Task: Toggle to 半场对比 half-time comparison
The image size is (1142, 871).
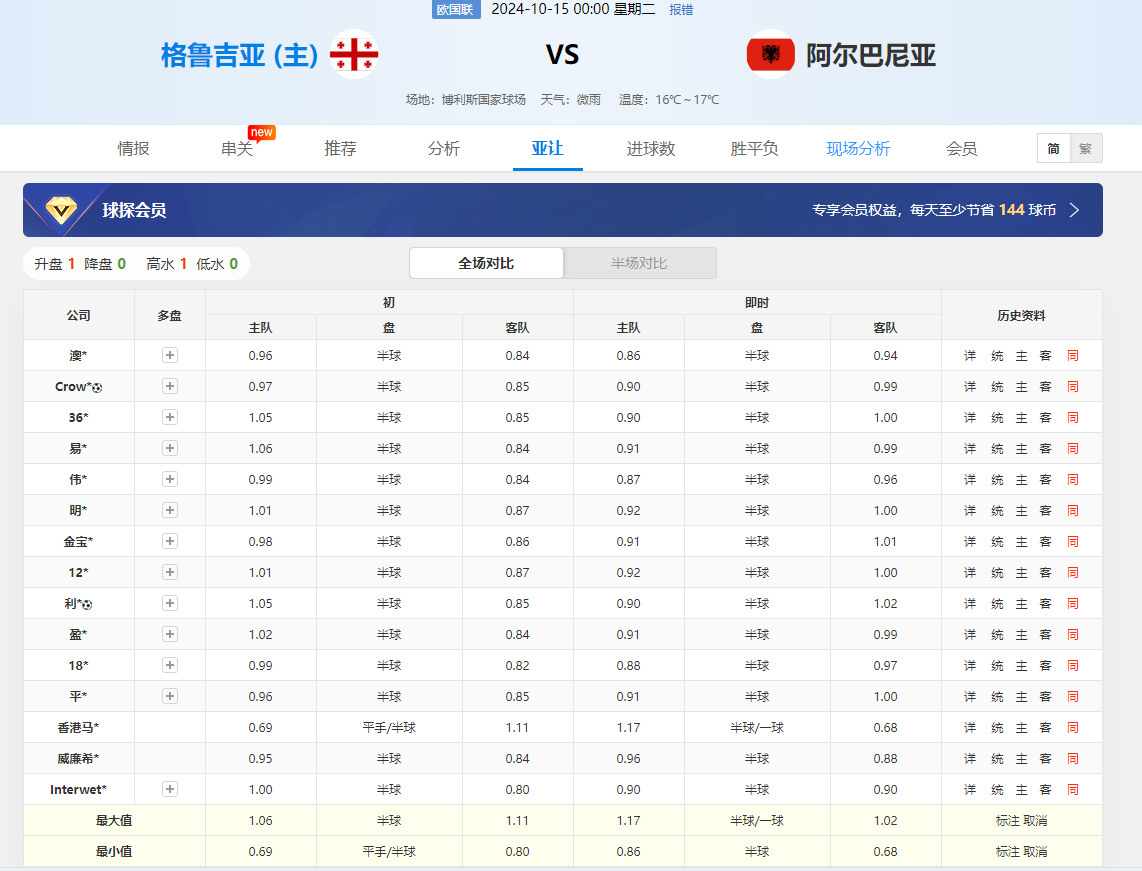Action: pos(639,263)
